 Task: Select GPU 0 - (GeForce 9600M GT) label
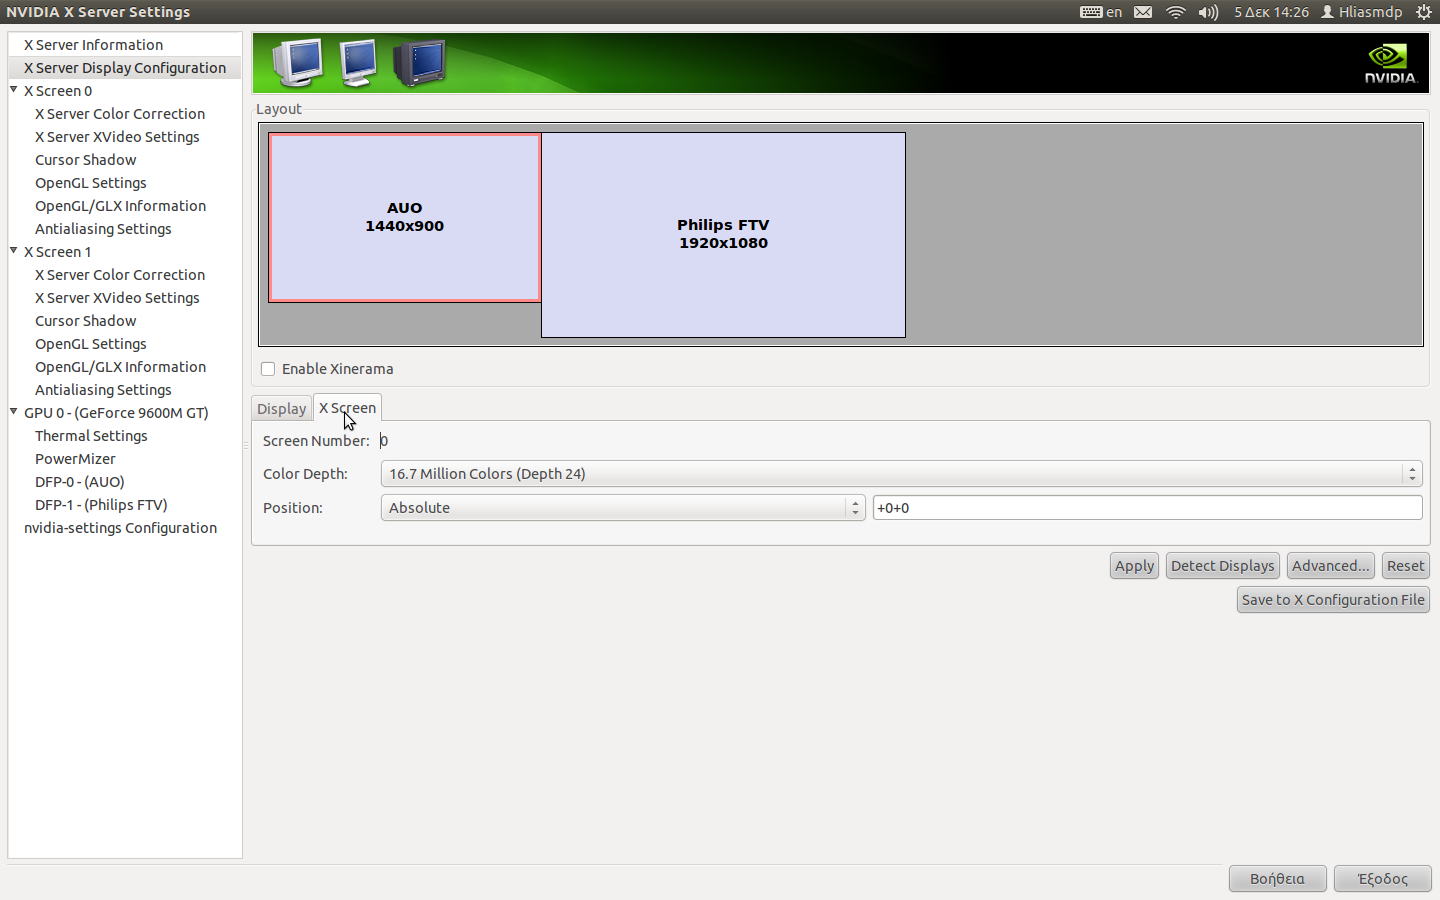(x=116, y=413)
